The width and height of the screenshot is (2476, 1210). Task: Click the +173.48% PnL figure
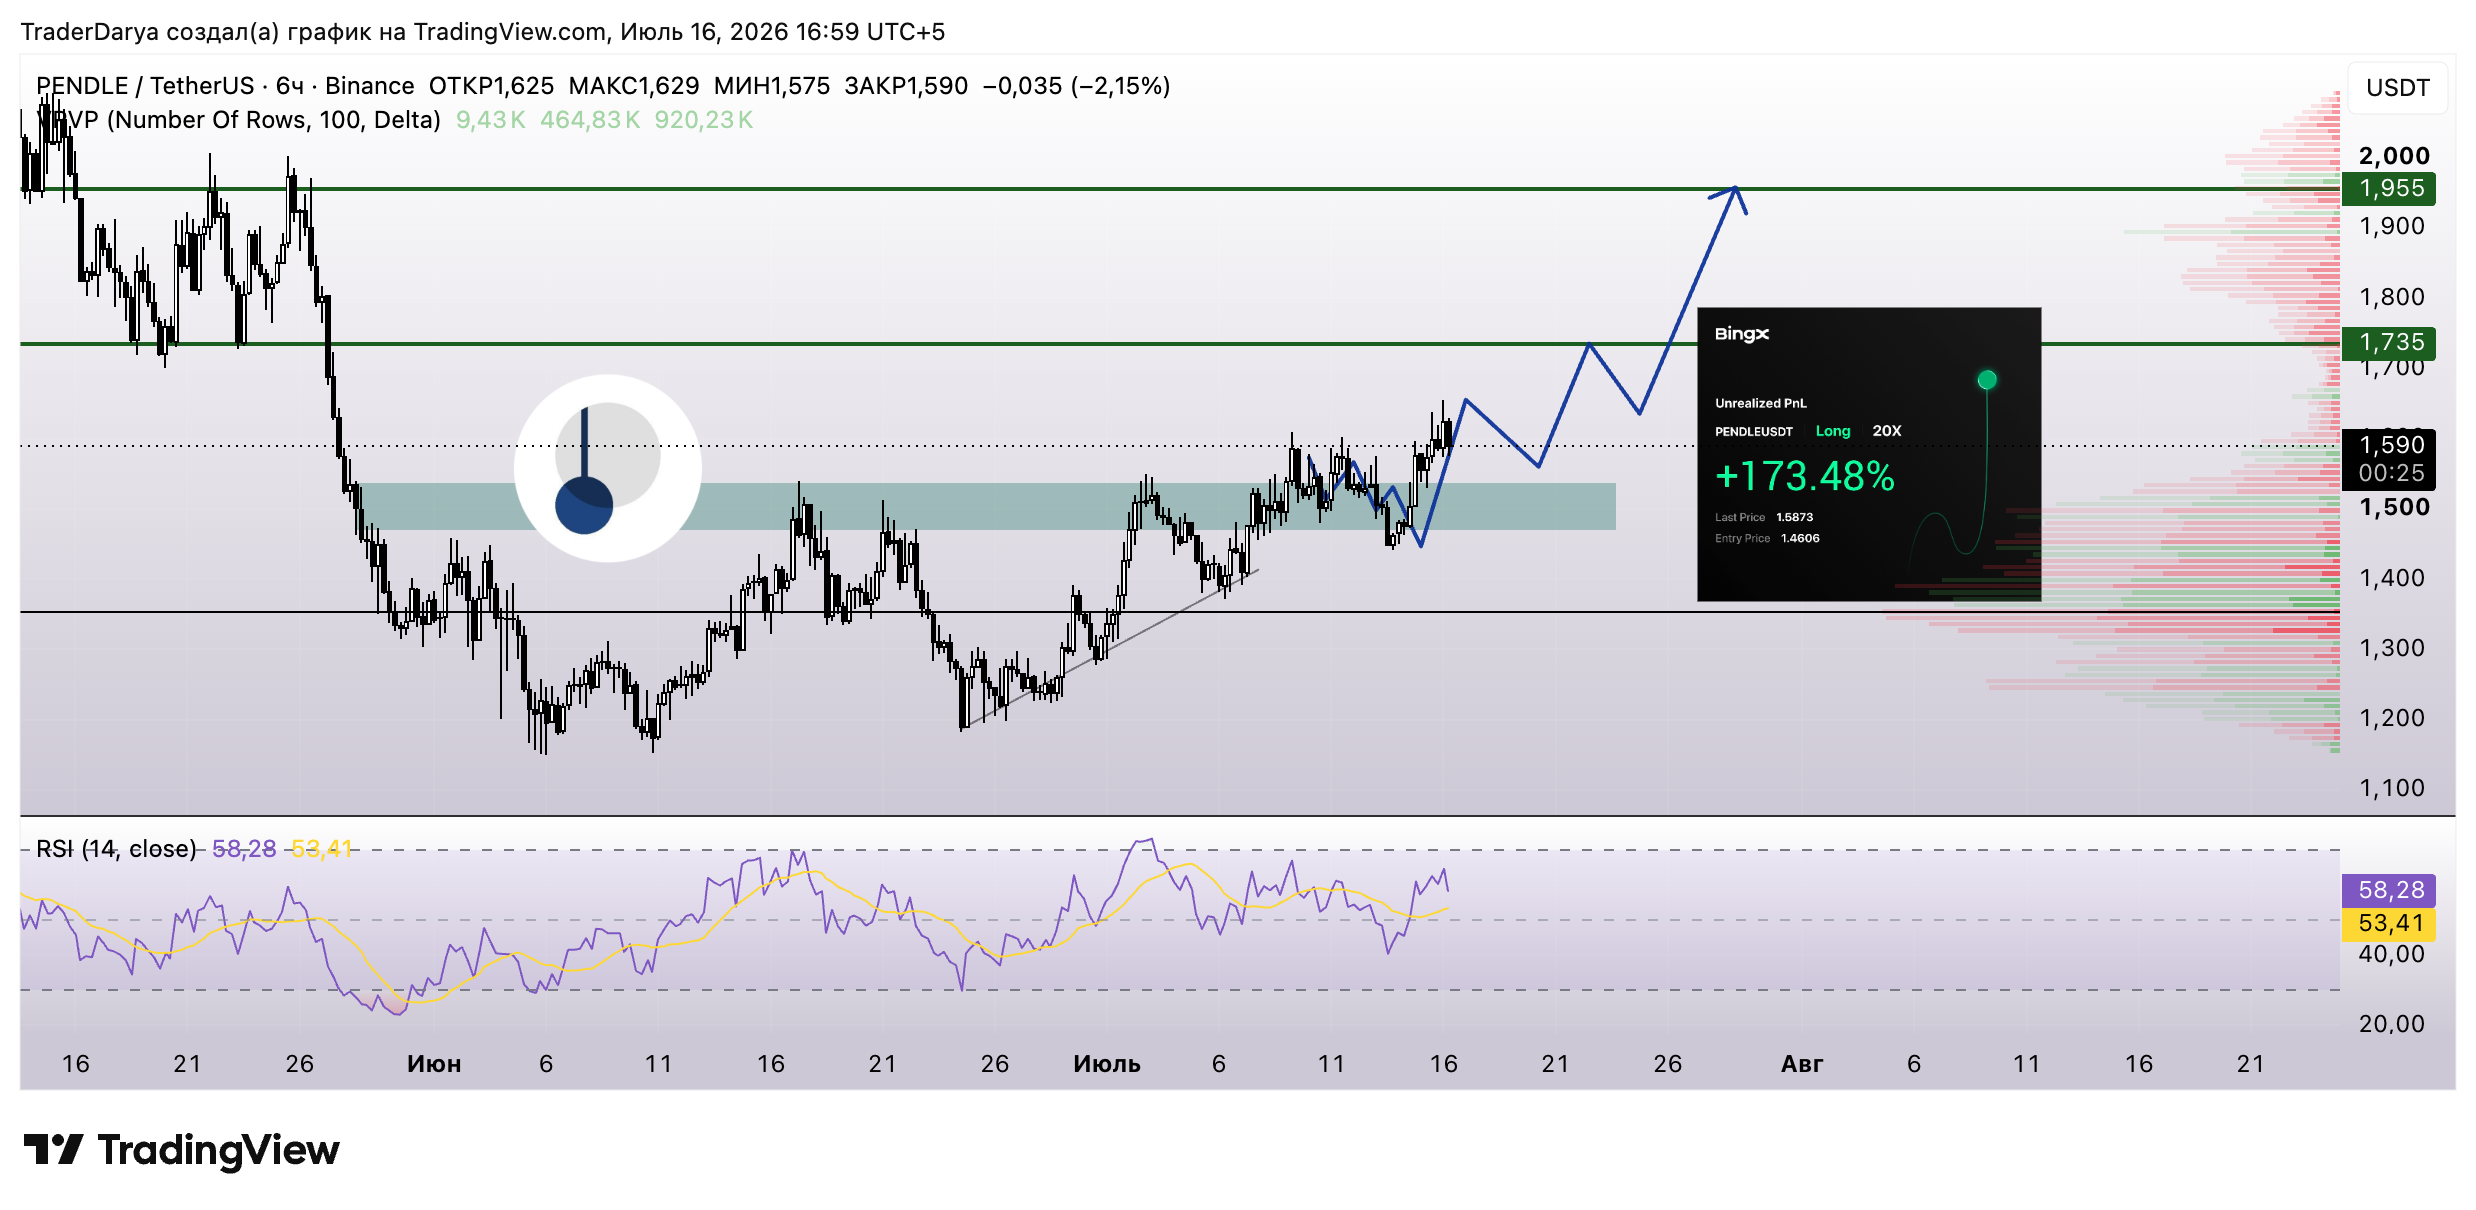coord(1804,476)
